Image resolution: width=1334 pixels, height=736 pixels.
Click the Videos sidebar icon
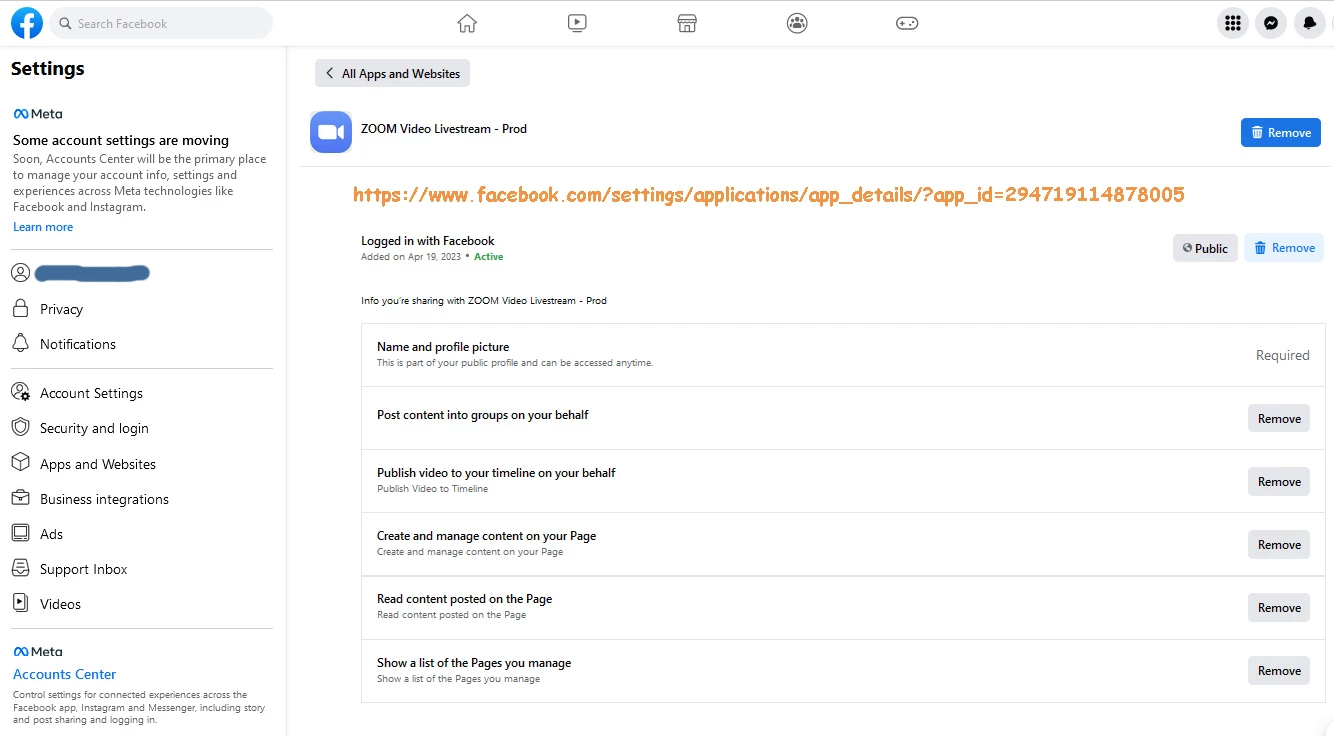20,603
